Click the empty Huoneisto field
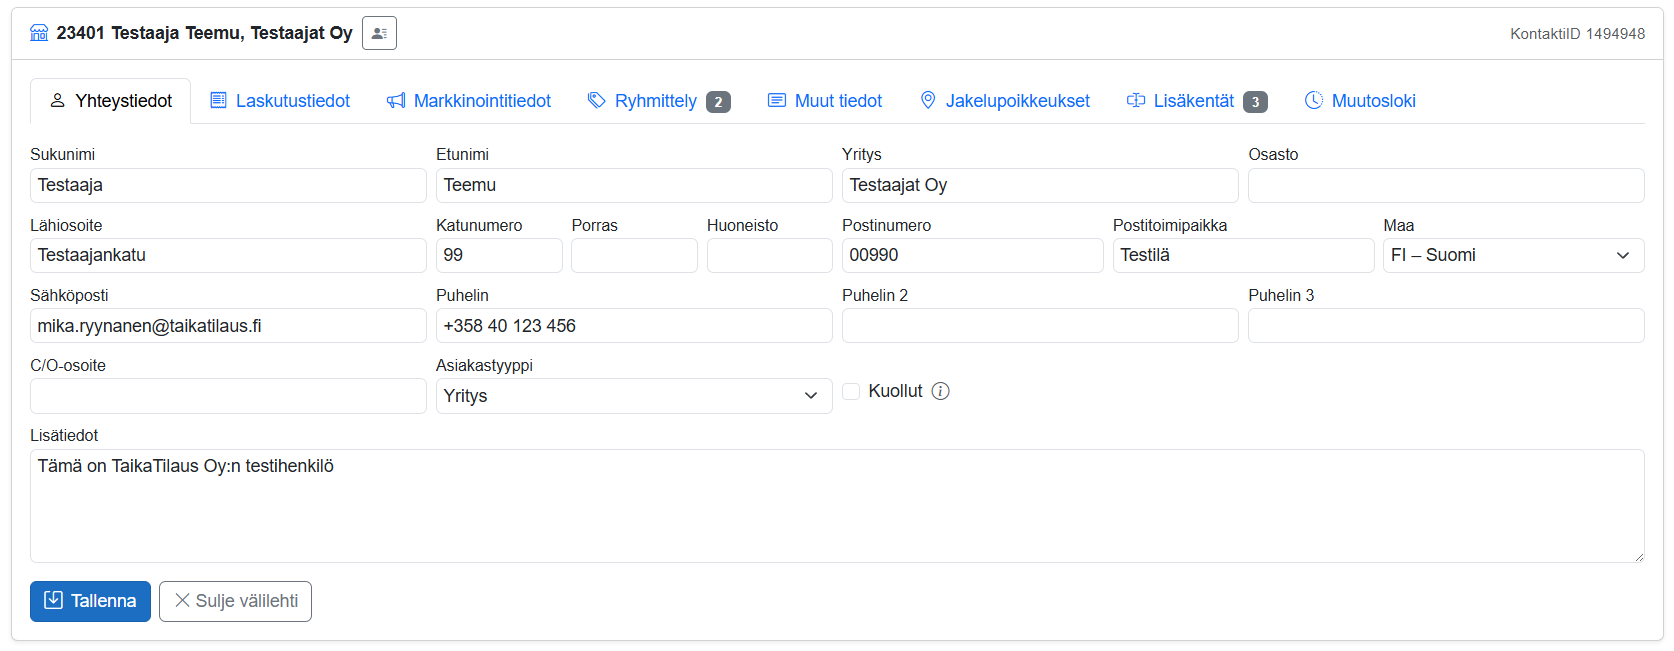 click(770, 255)
